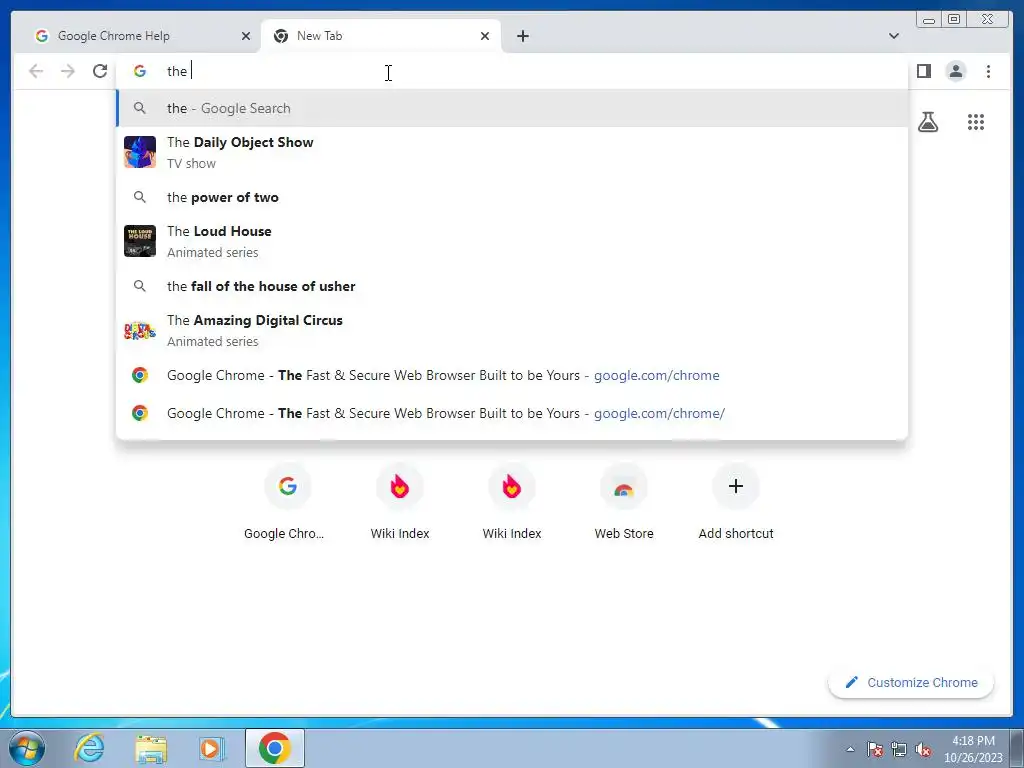This screenshot has height=768, width=1024.
Task: Expand the tab search dropdown arrow
Action: pyautogui.click(x=893, y=36)
